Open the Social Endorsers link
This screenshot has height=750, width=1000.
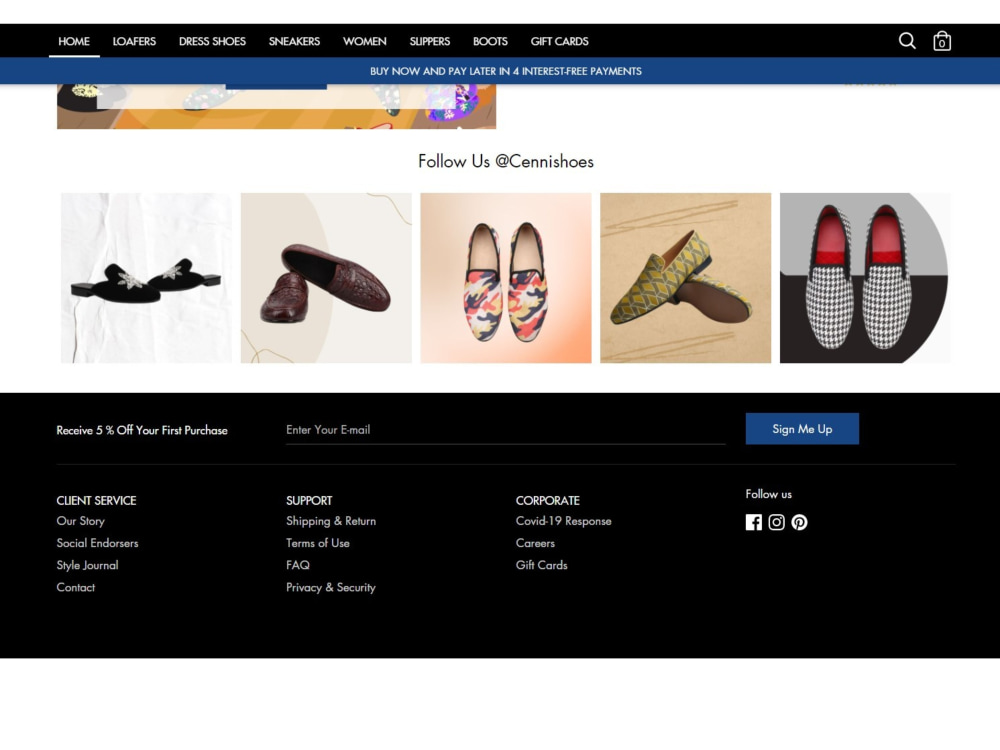97,543
